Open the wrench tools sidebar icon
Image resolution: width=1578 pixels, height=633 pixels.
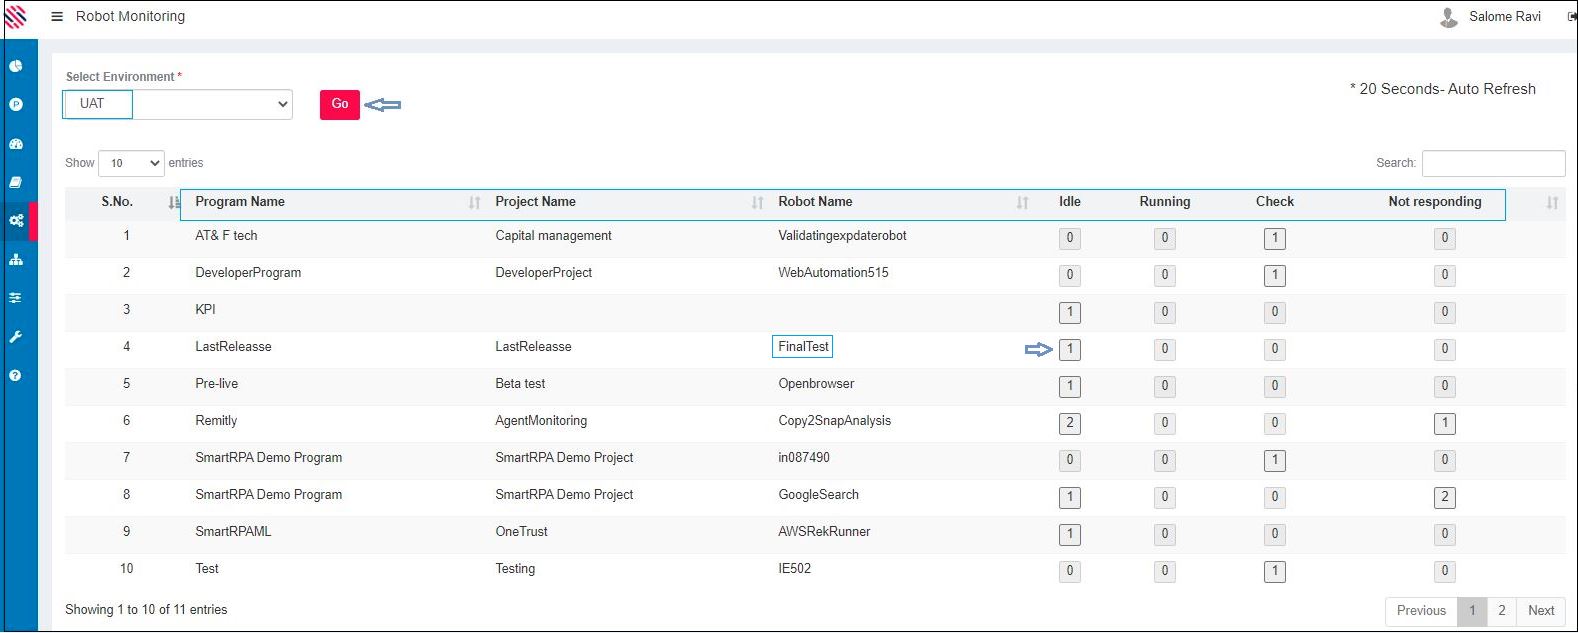pos(16,337)
